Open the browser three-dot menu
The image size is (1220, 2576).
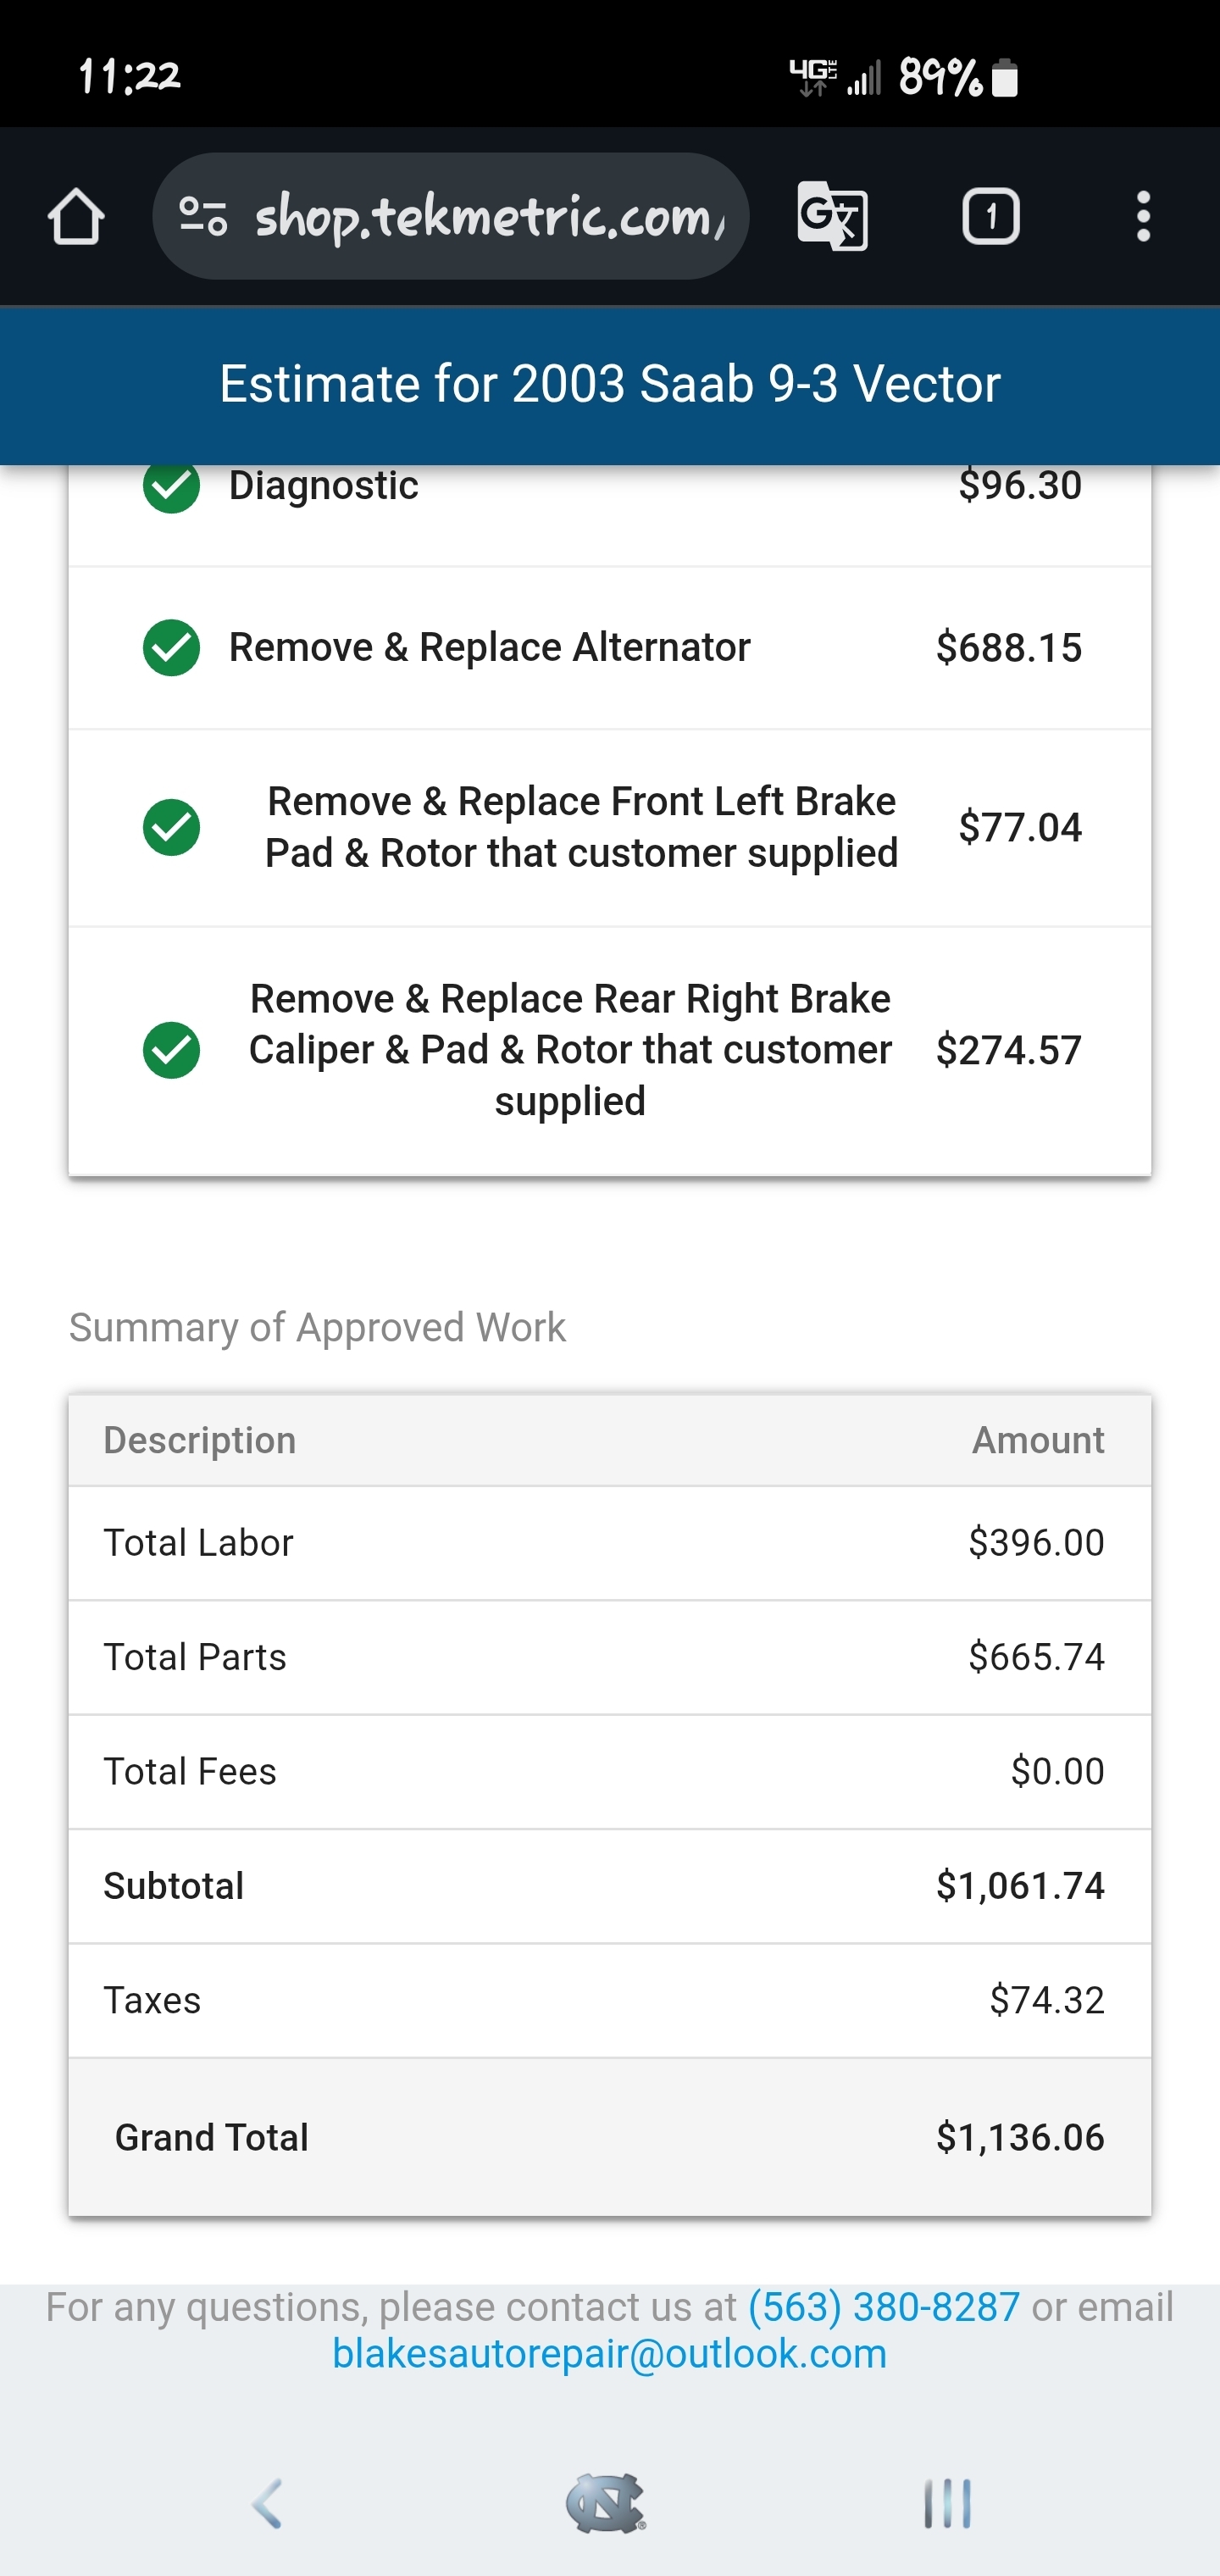[x=1143, y=216]
